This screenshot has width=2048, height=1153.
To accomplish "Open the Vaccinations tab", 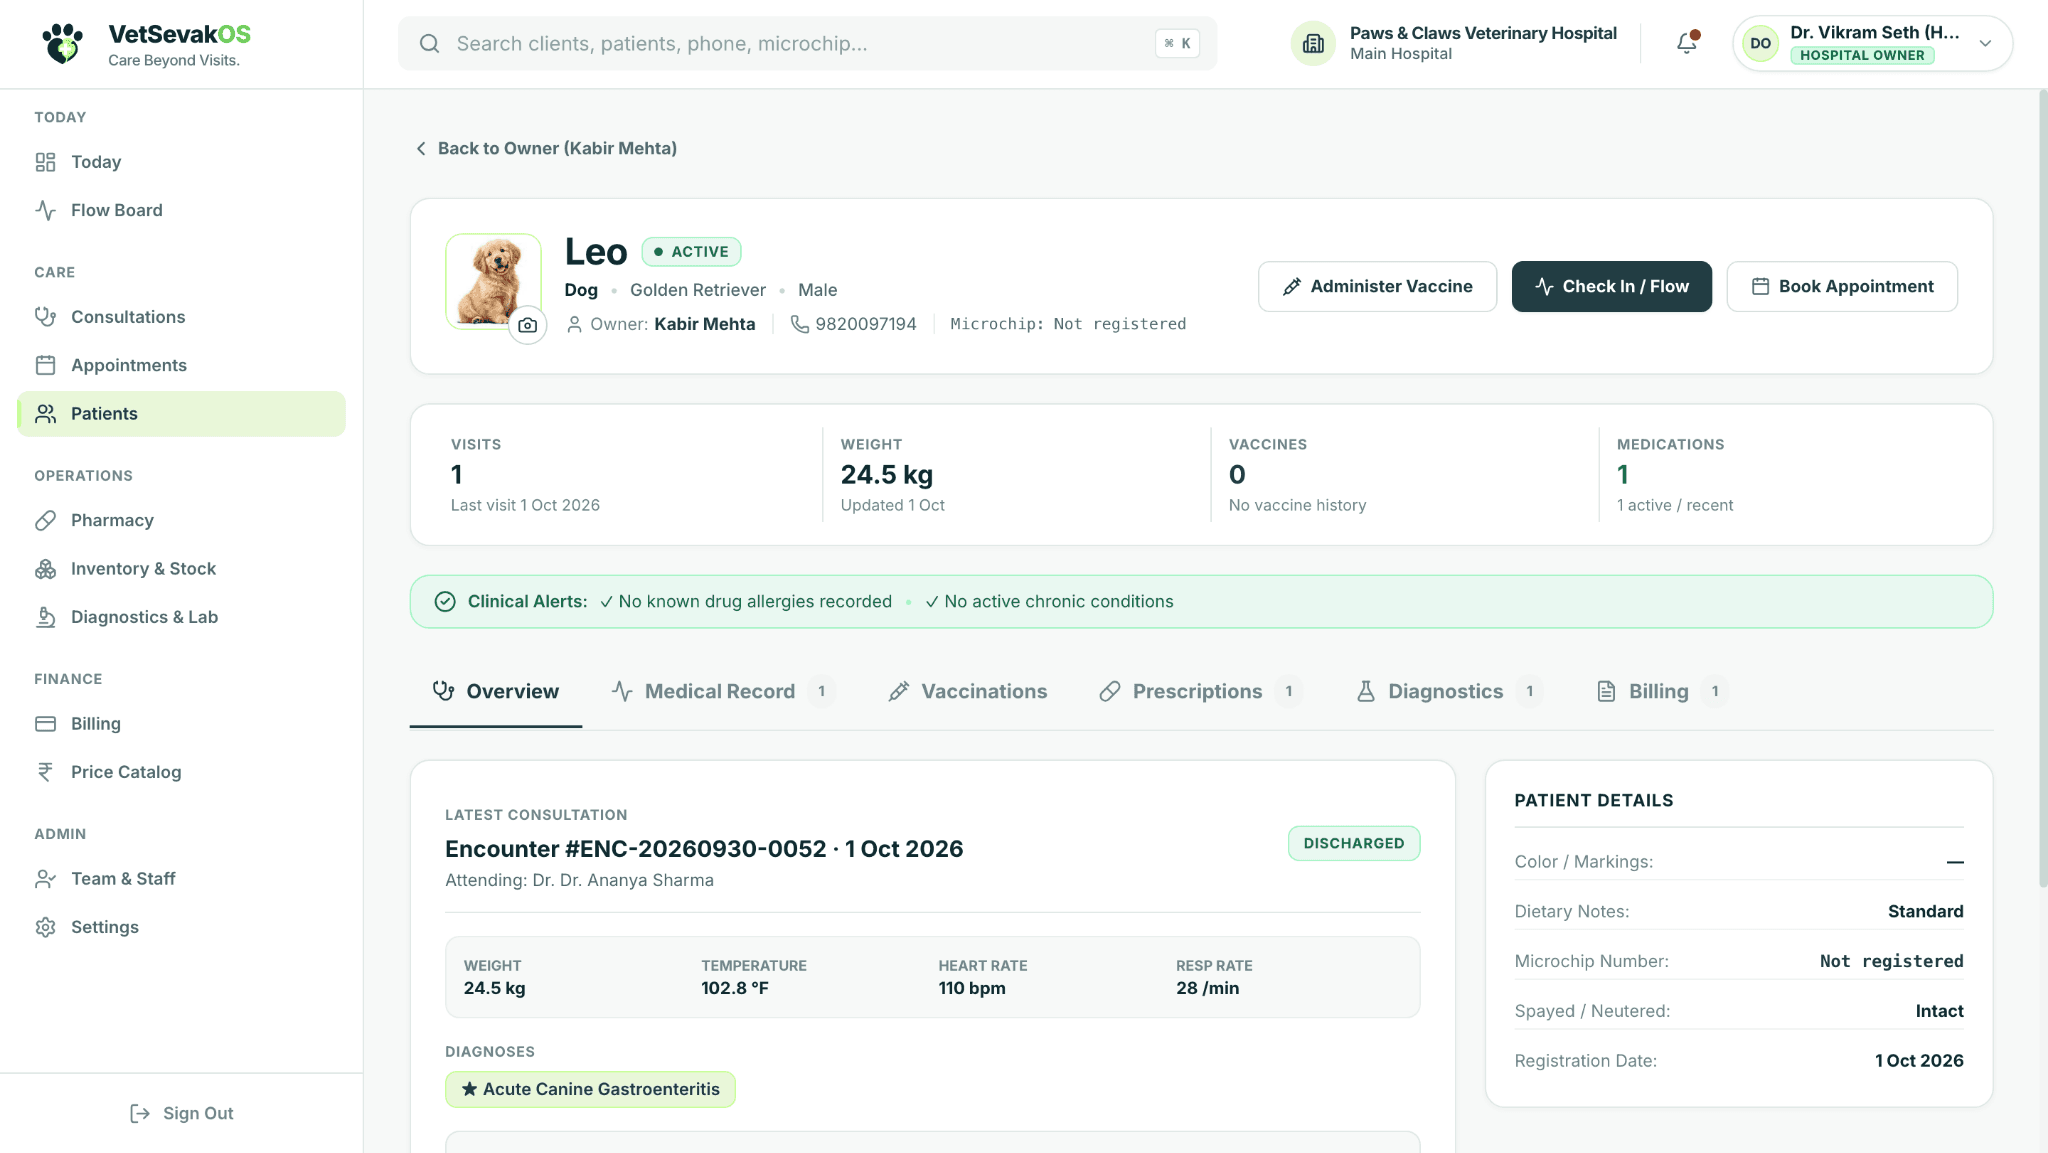I will click(967, 691).
